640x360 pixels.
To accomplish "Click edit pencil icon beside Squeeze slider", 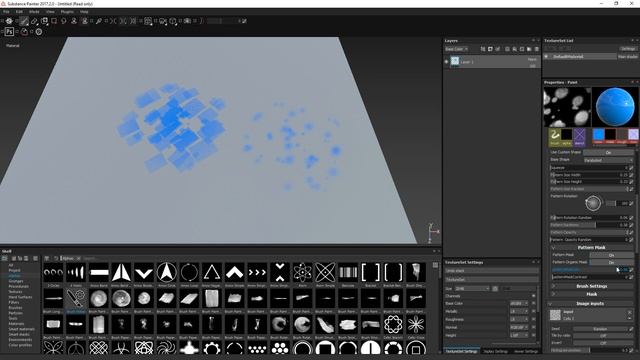I will 631,168.
